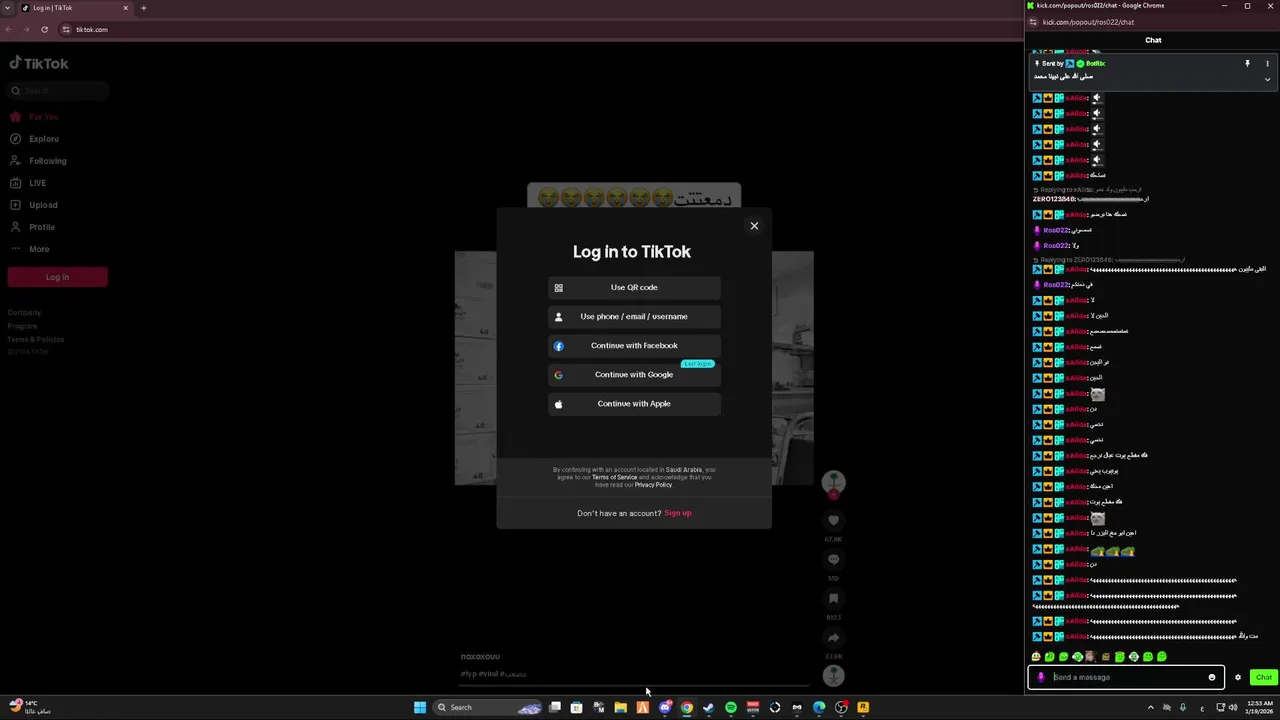
Task: Send message with the green Chat button
Action: pos(1264,677)
